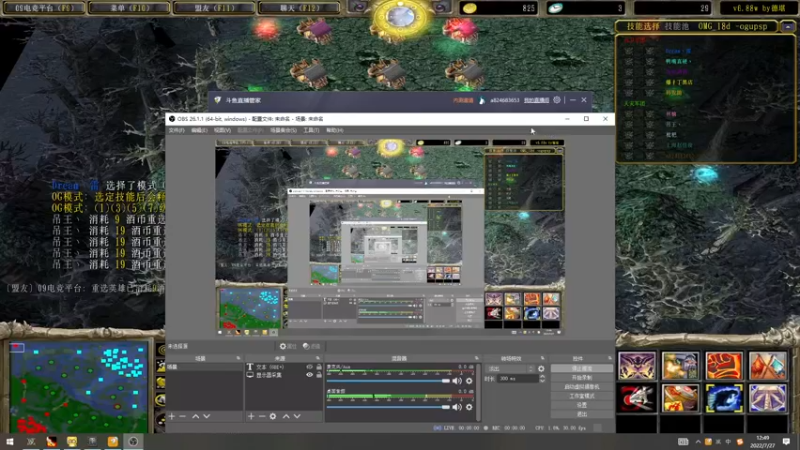This screenshot has height=450, width=800.
Task: Click the exit button in Controls
Action: (582, 414)
